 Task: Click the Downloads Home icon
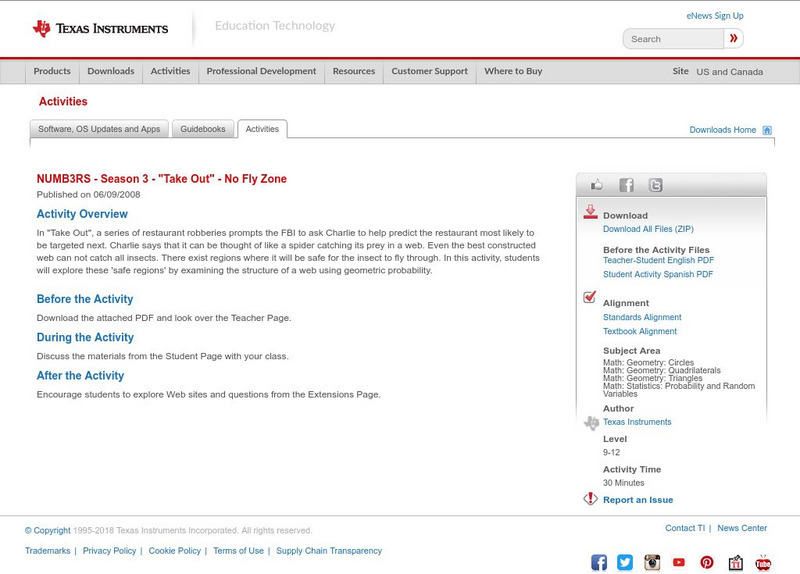click(x=767, y=130)
